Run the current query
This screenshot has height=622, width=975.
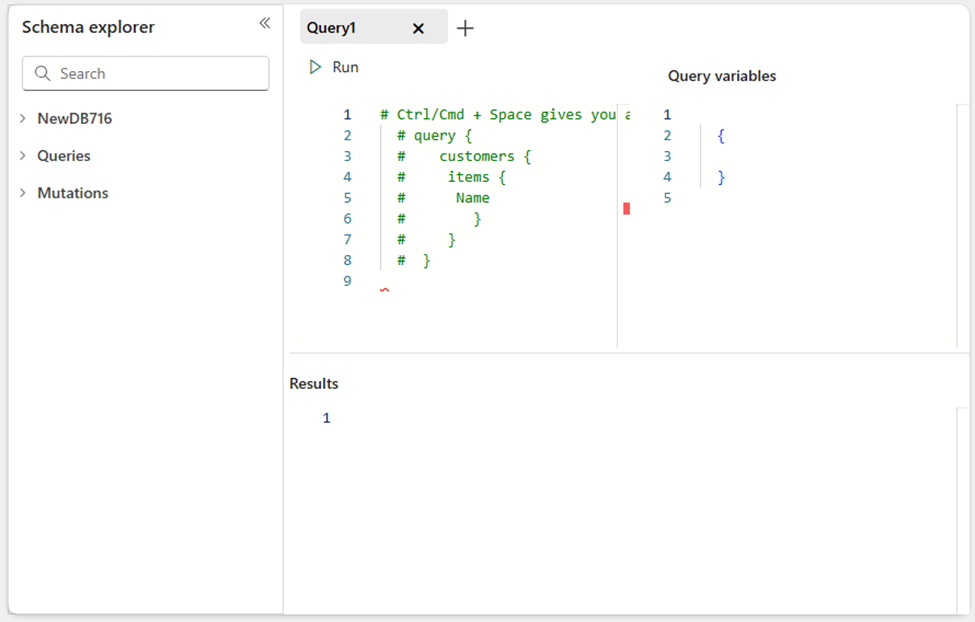click(333, 66)
